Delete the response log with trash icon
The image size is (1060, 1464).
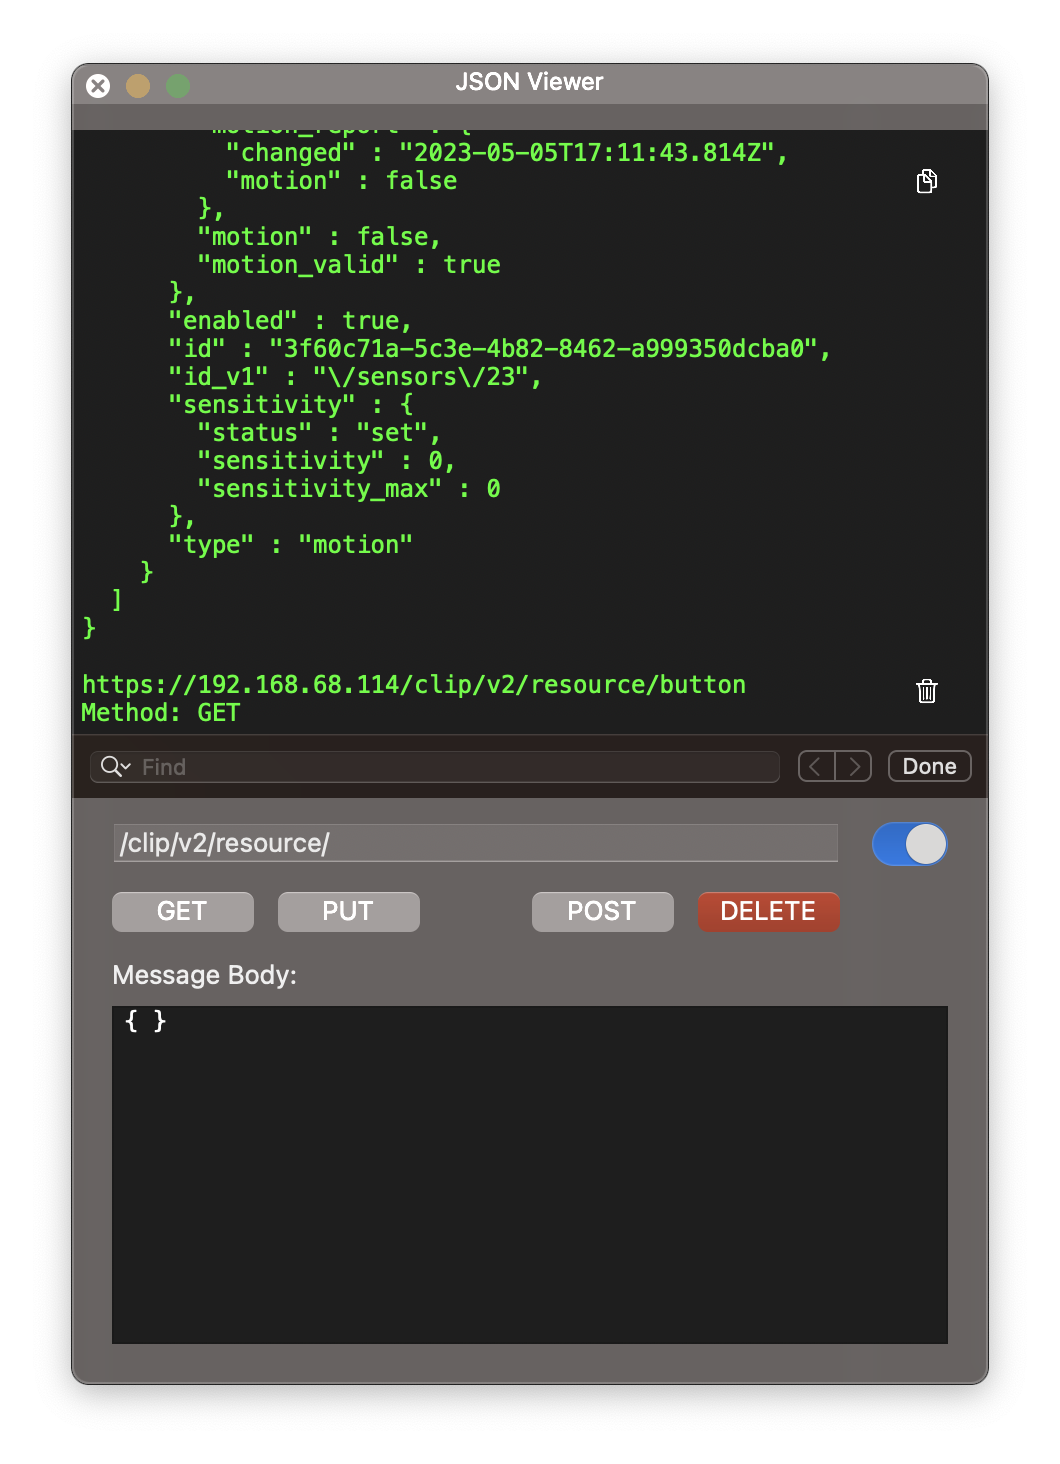point(927,691)
